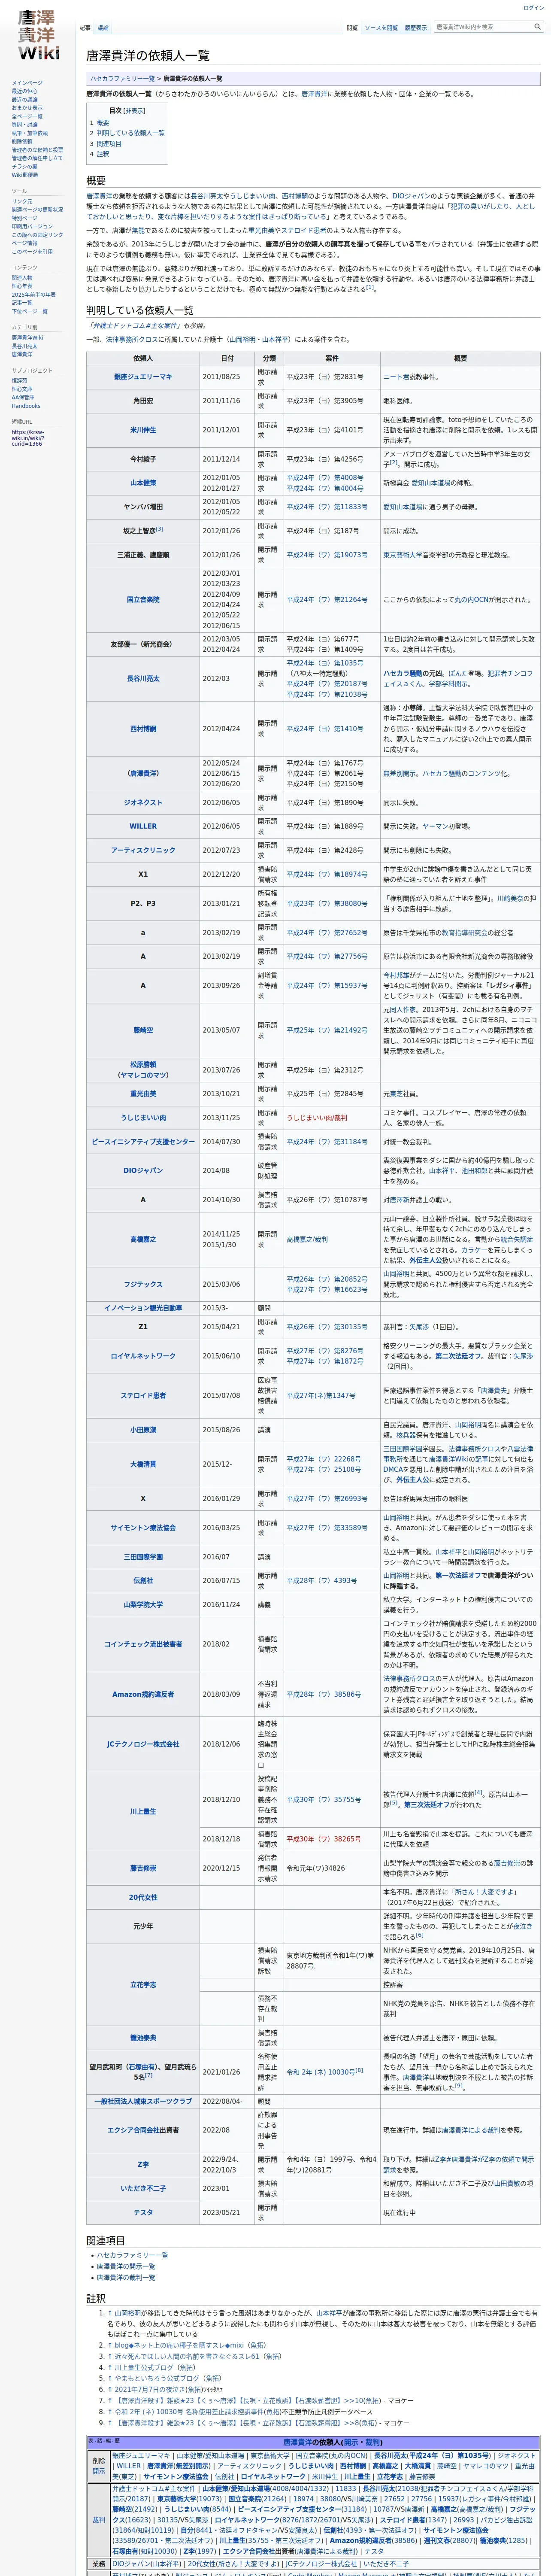Open 平成30年（ワ）38265号 red link
Screen dimensions: 551x2576
point(324,1839)
